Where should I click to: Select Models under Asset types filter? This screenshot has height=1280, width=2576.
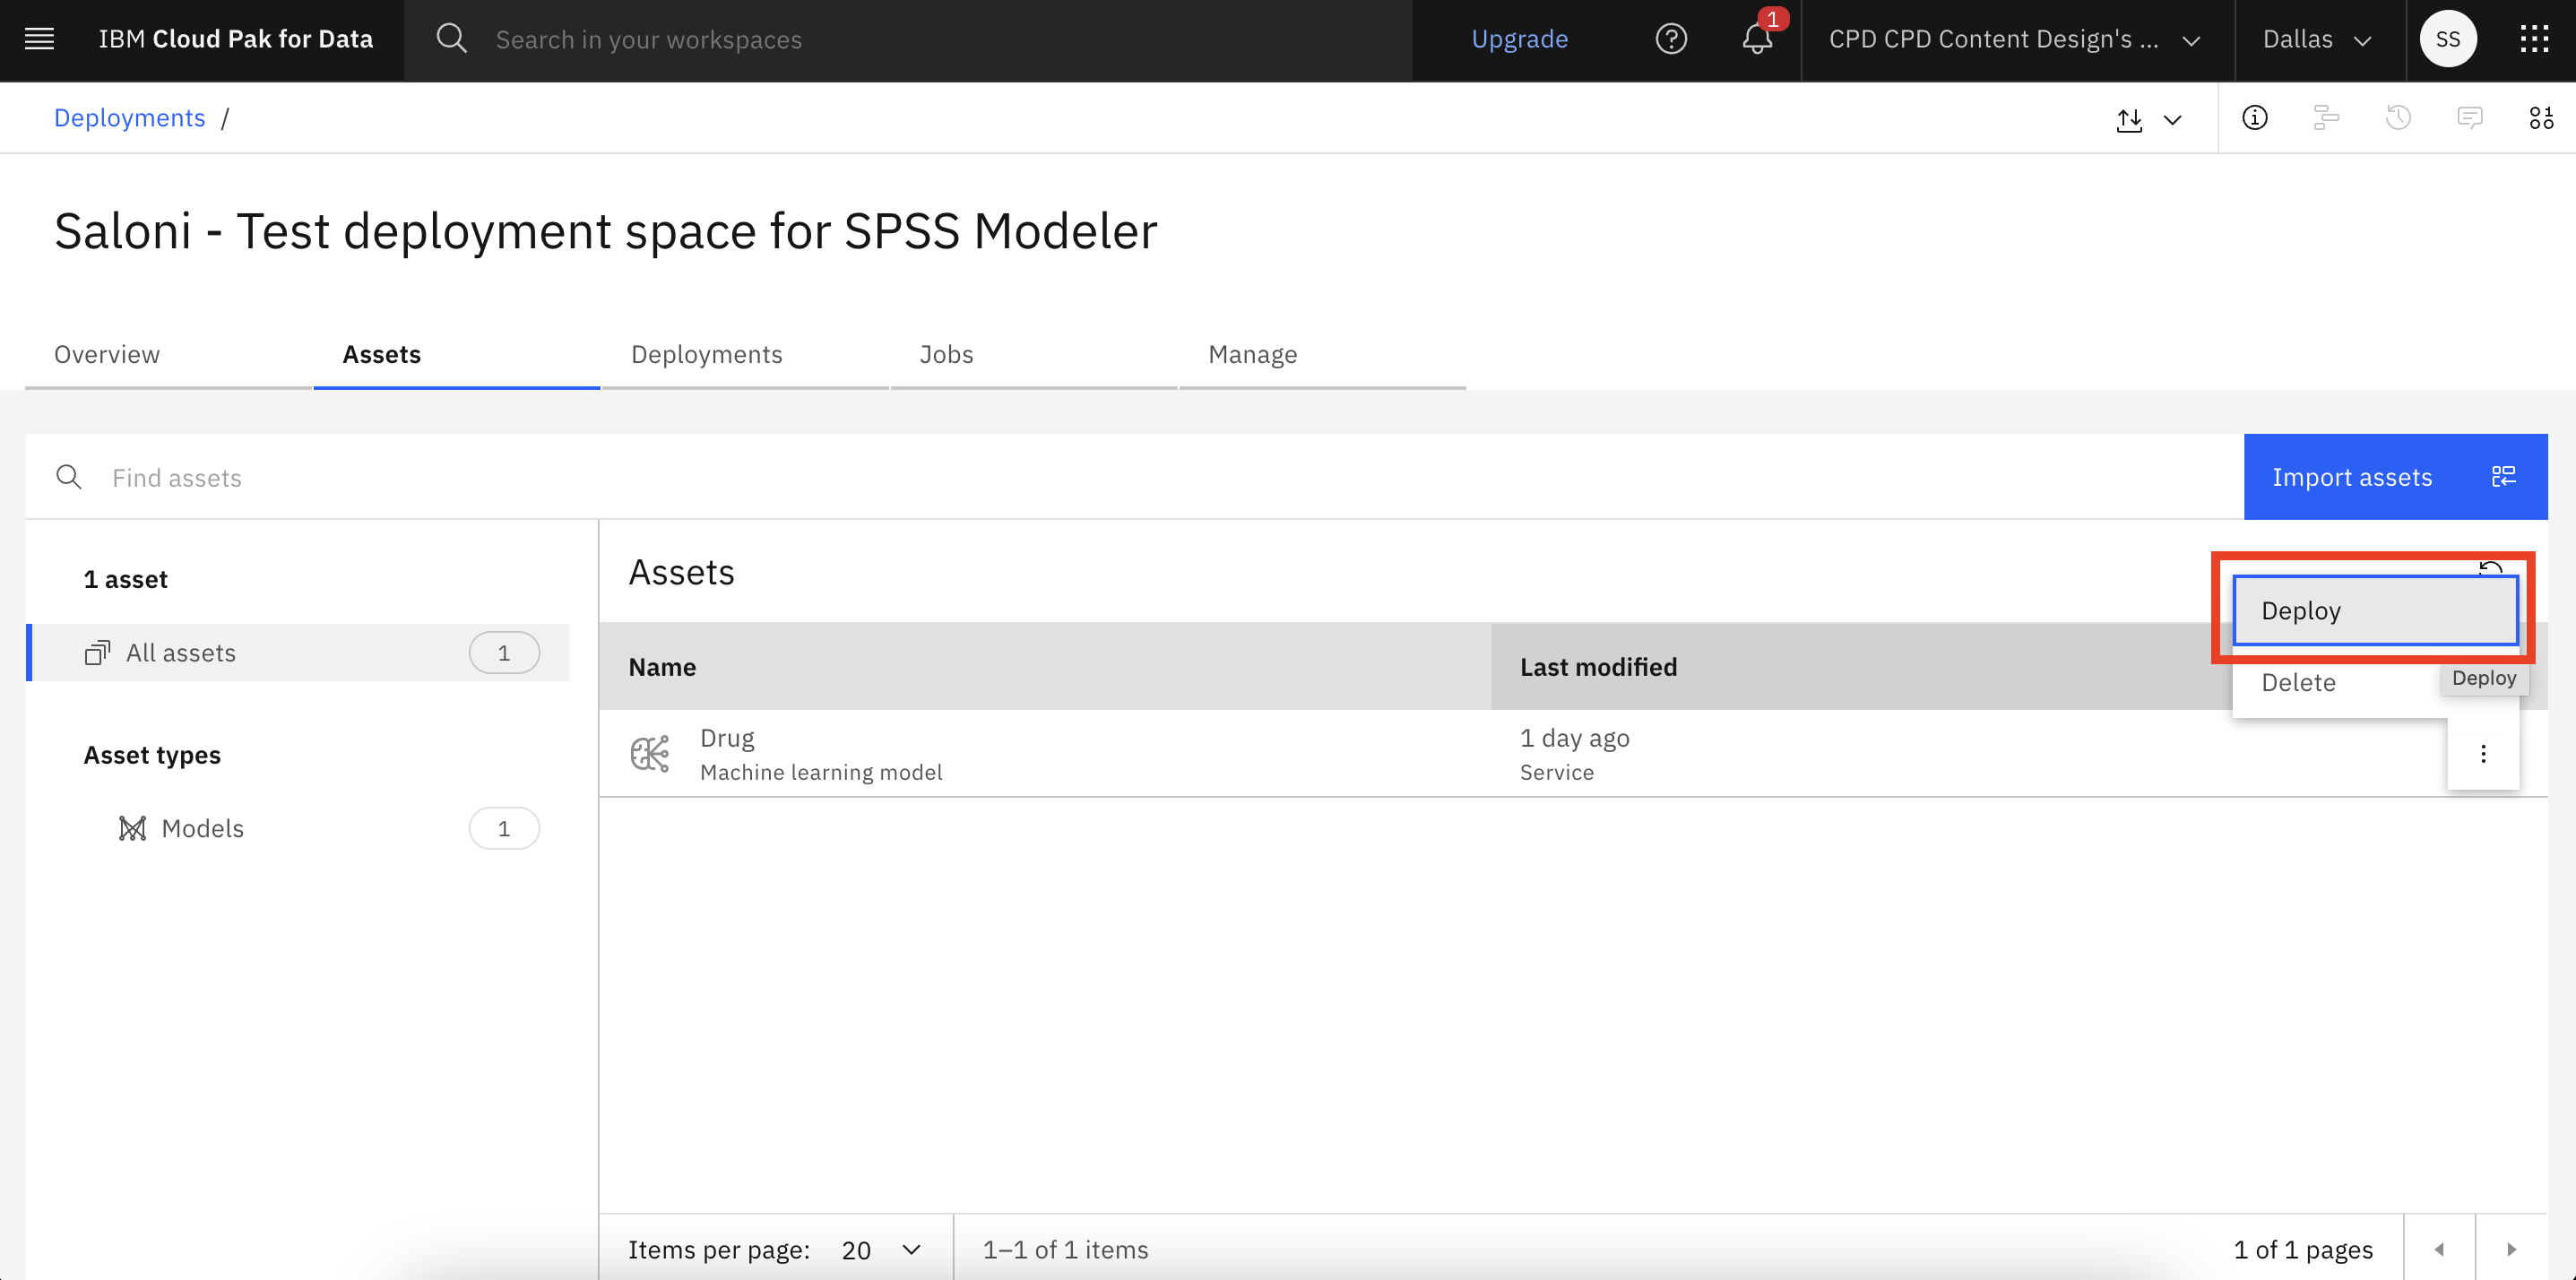(202, 826)
